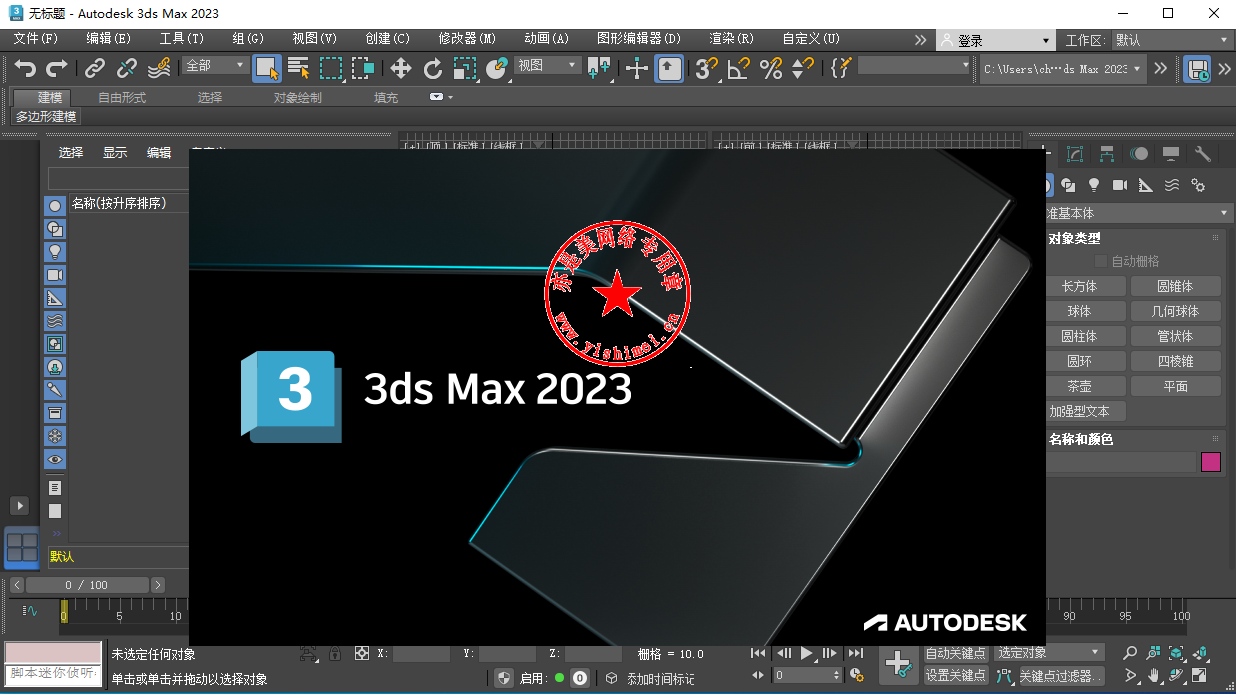The height and width of the screenshot is (694, 1236).
Task: Open the Hierarchy tab in command panel
Action: pyautogui.click(x=1107, y=154)
